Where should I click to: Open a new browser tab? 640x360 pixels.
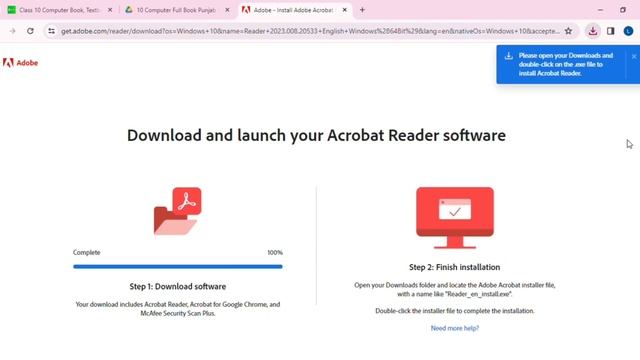(362, 10)
